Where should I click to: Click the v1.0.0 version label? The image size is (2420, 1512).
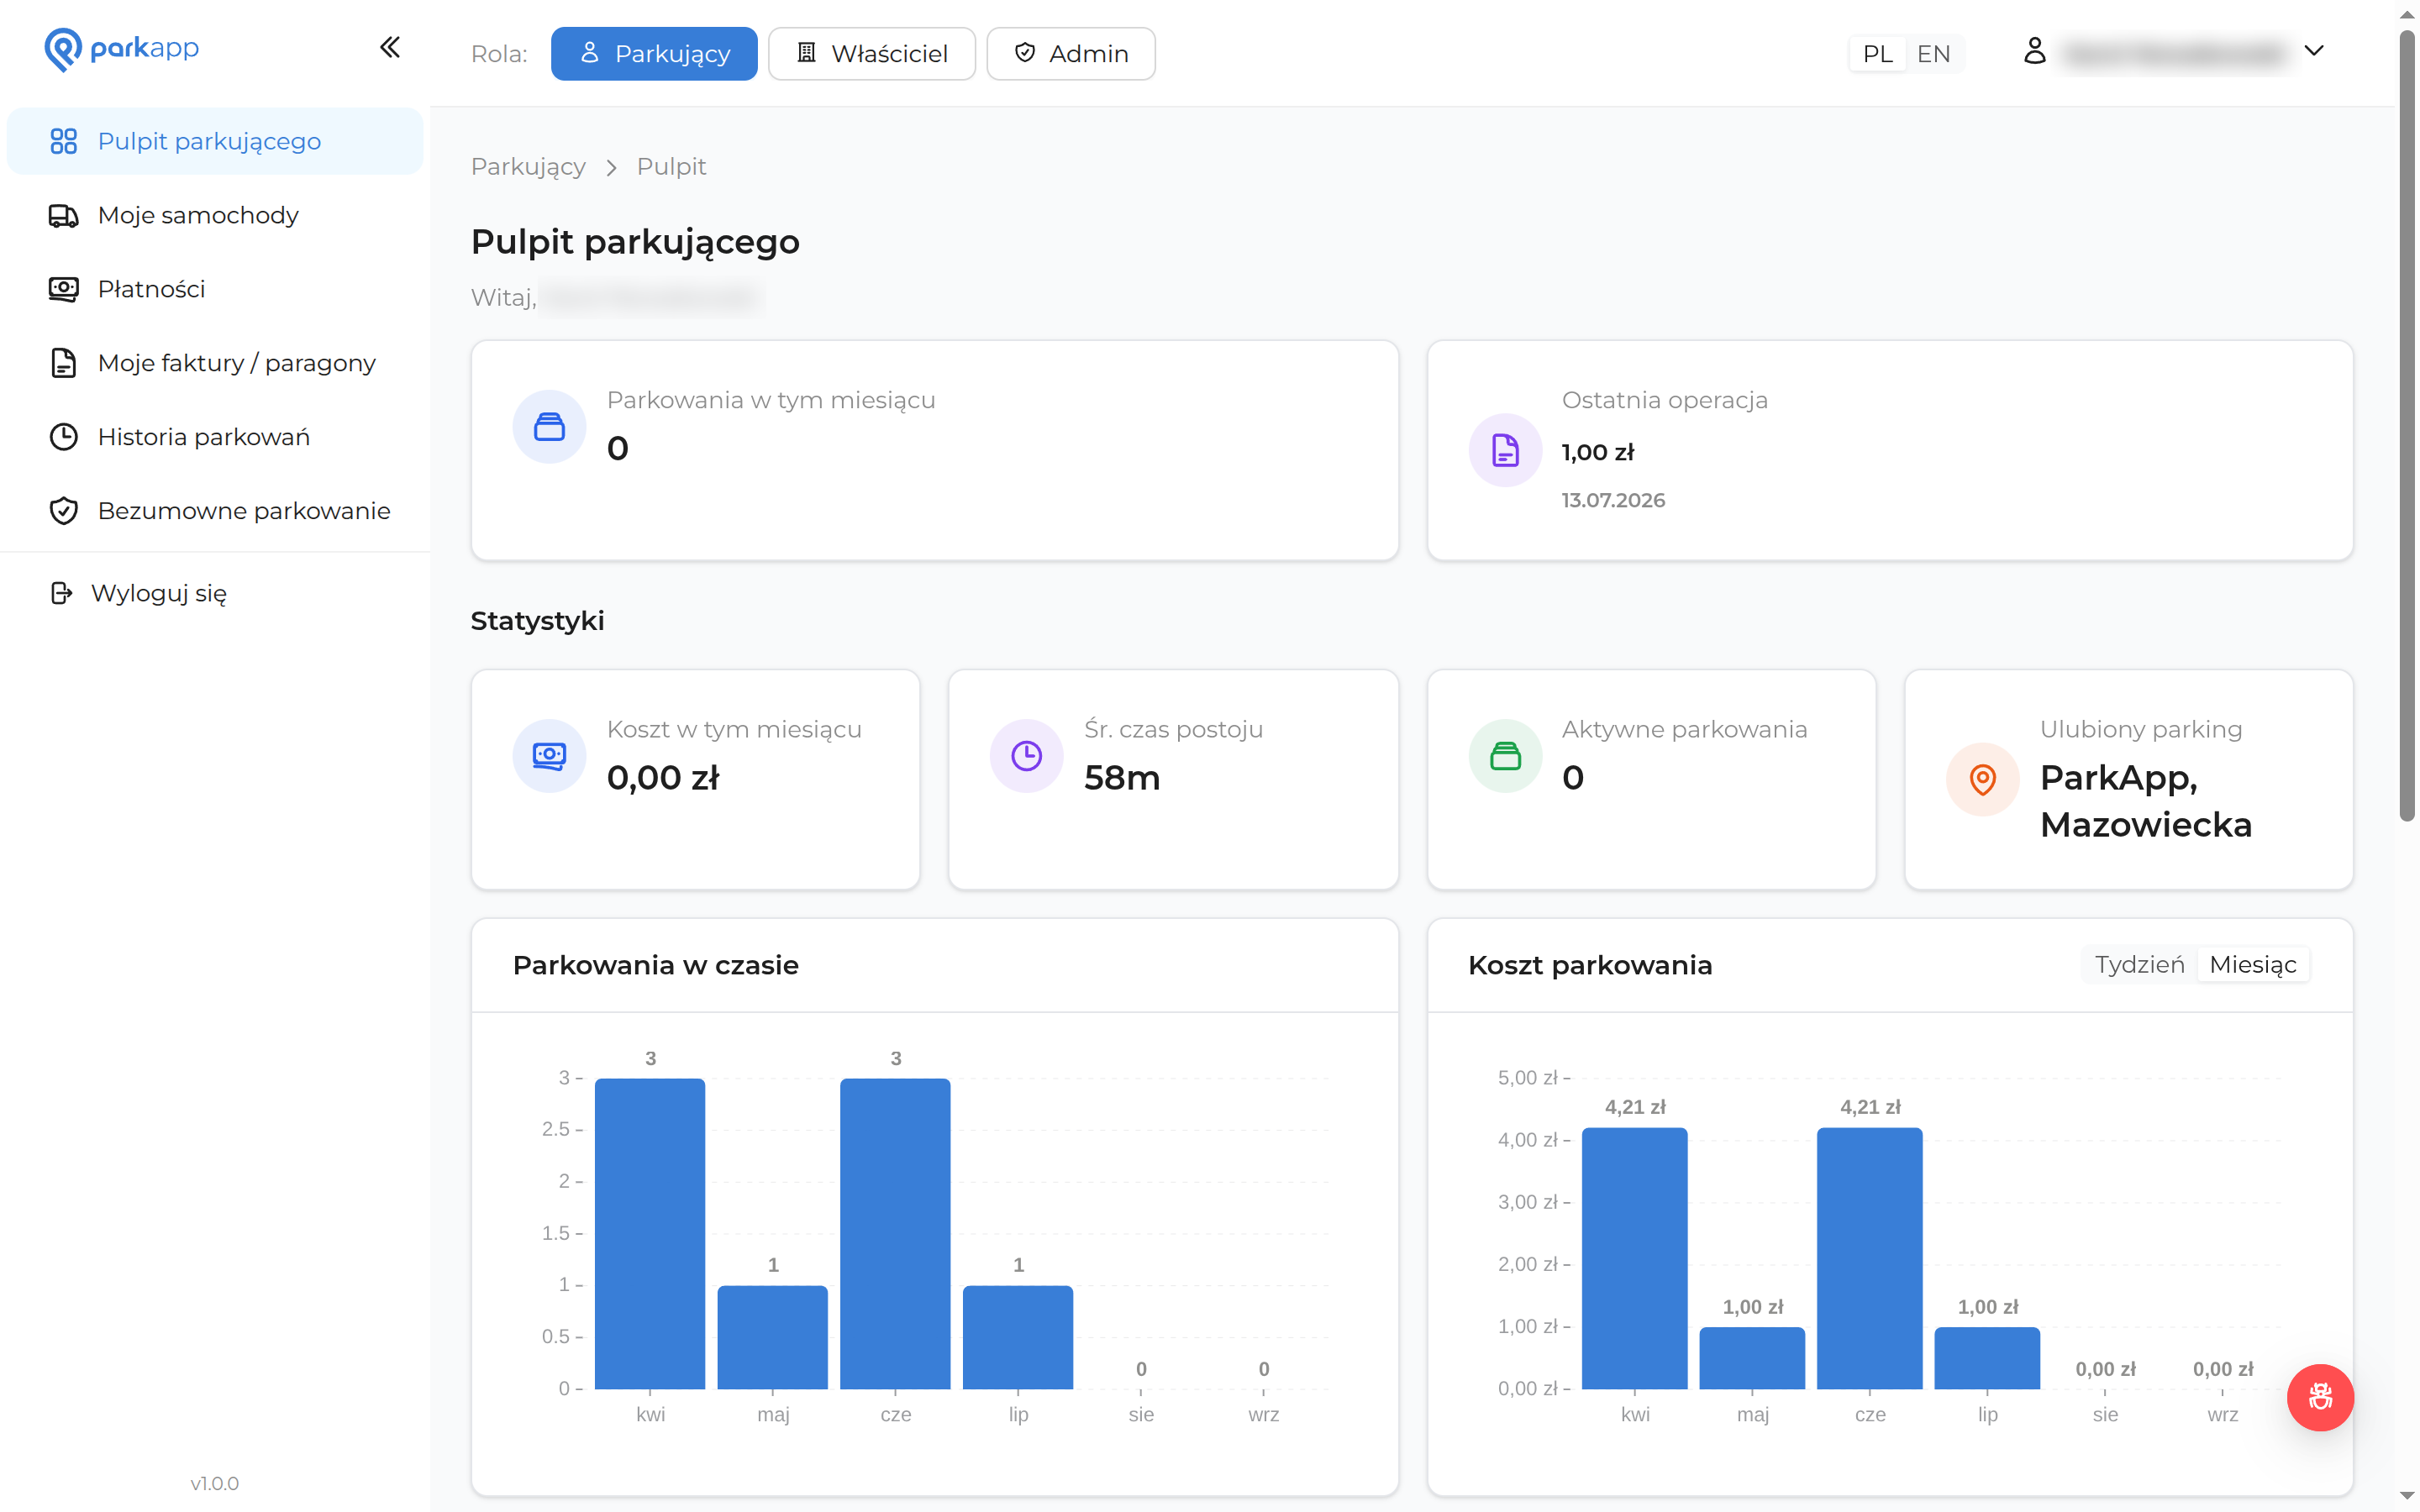coord(215,1483)
